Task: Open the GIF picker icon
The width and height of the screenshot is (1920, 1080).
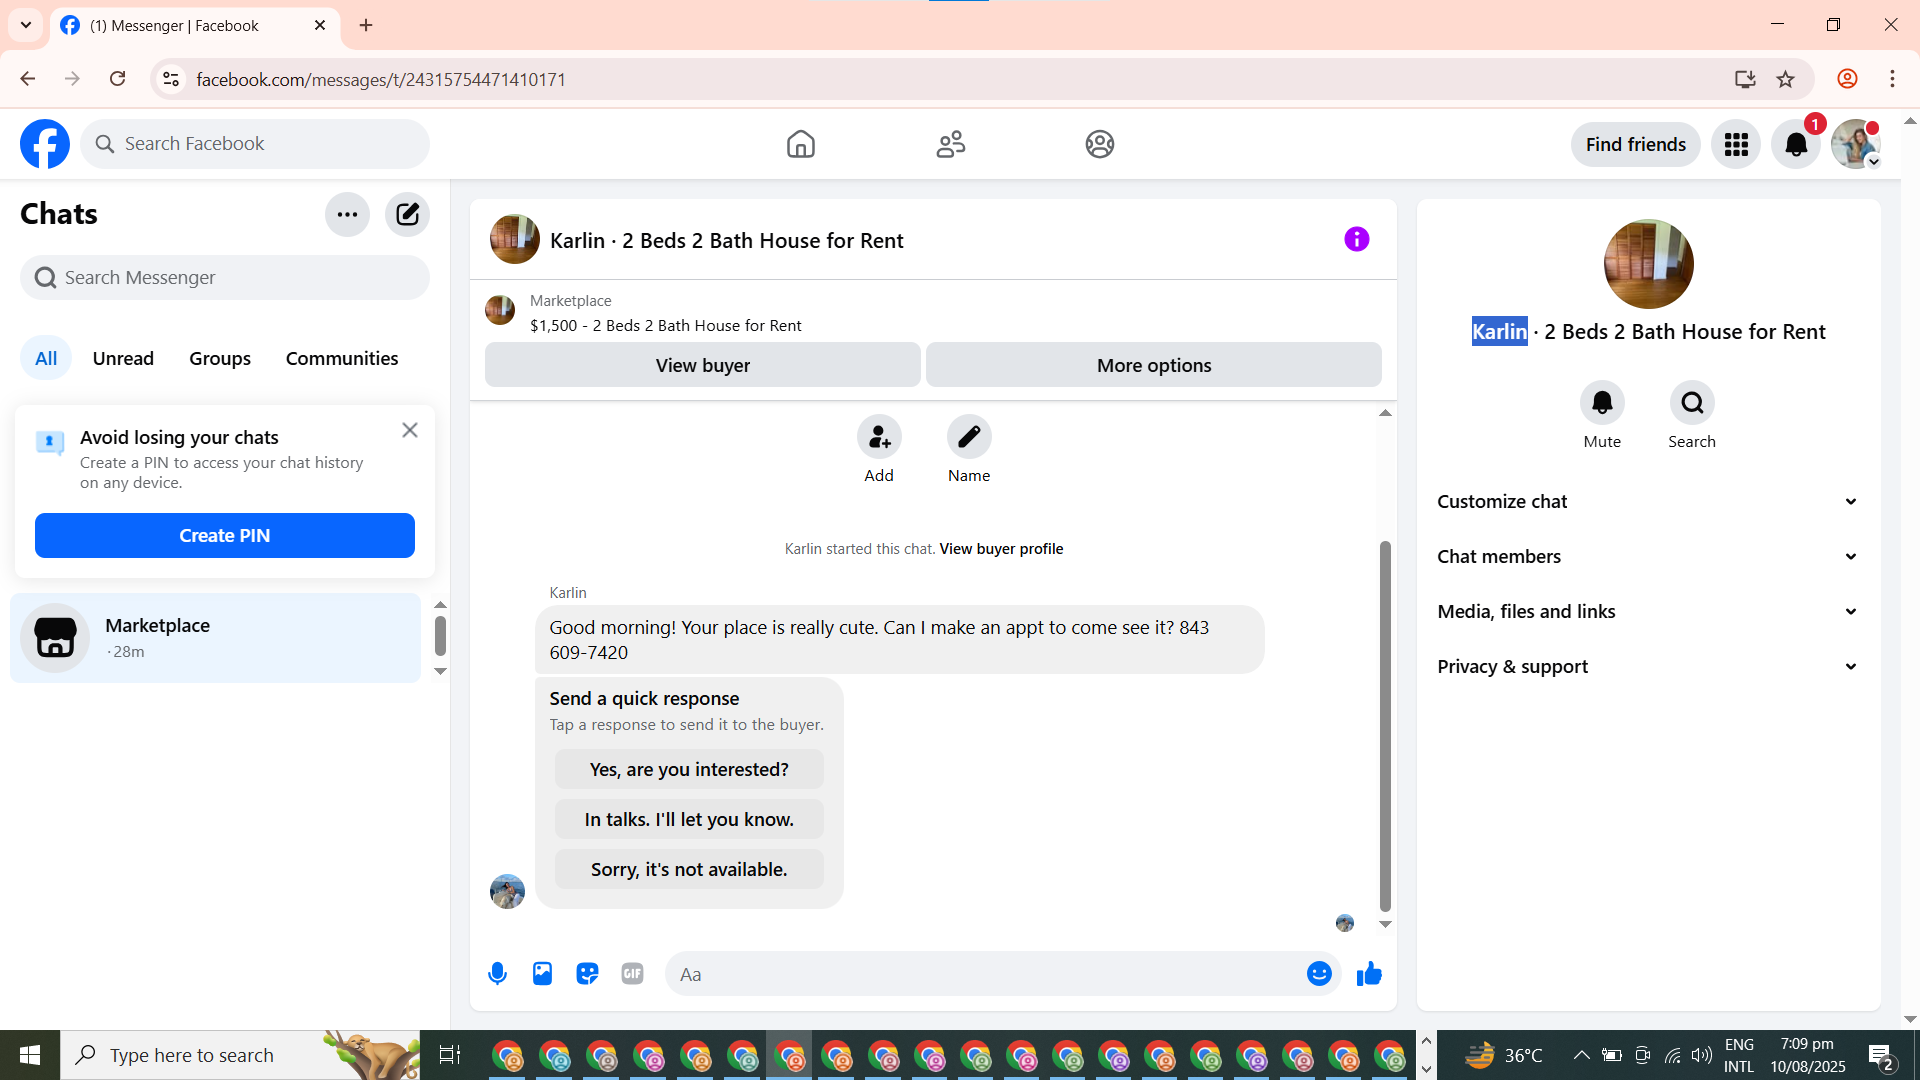Action: pyautogui.click(x=632, y=973)
